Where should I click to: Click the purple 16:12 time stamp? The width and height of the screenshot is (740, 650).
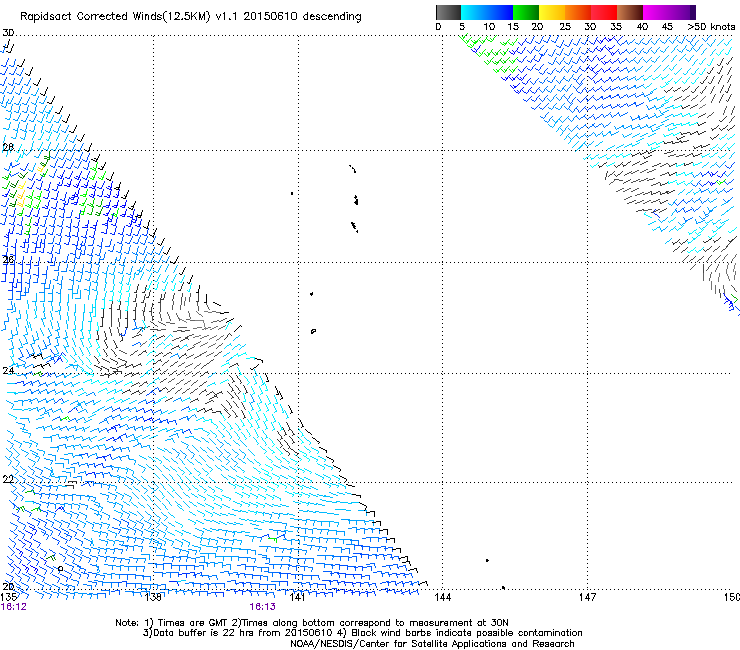tap(14, 607)
